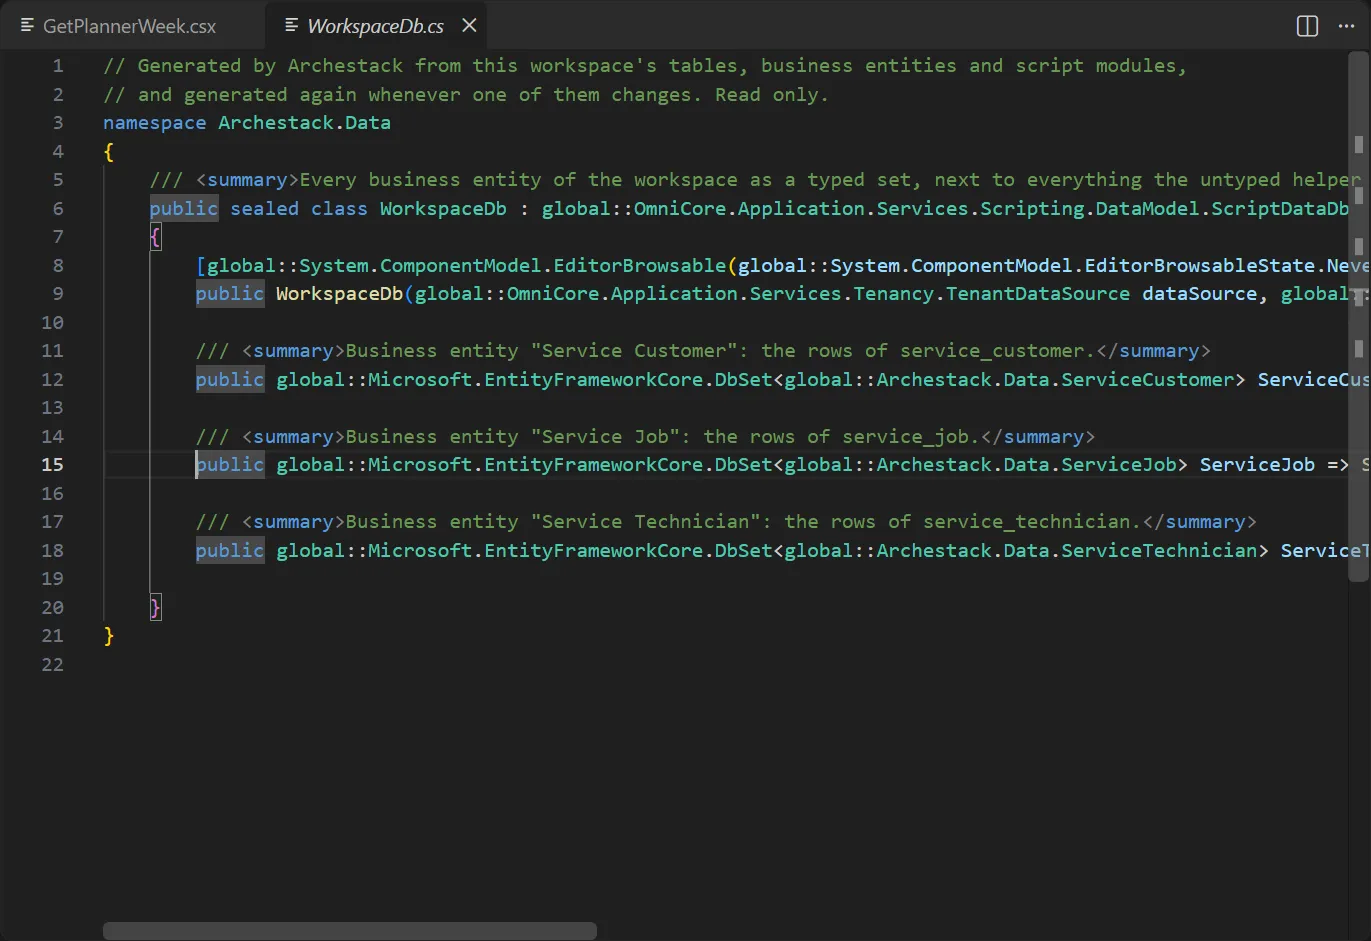The image size is (1371, 941).
Task: Click the file icon on GetPlannerWeek.csx tab
Action: pos(27,26)
